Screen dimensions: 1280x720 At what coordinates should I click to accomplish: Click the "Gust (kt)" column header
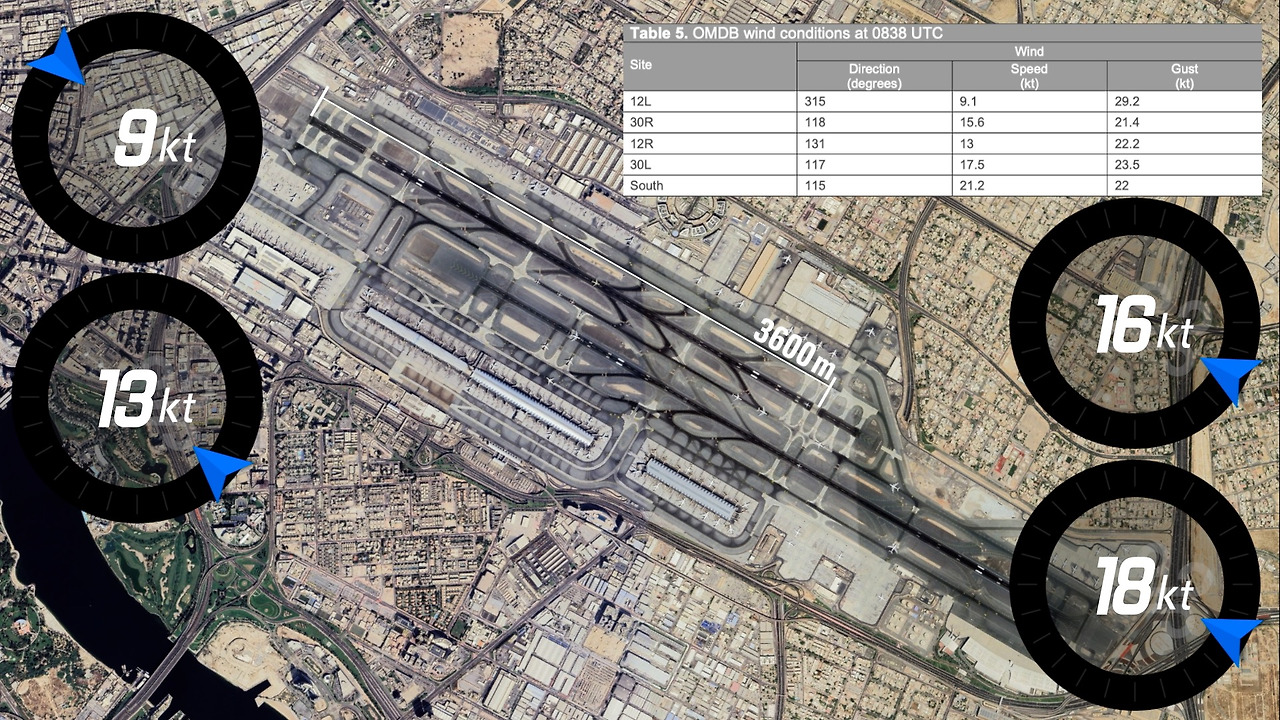click(x=1184, y=76)
